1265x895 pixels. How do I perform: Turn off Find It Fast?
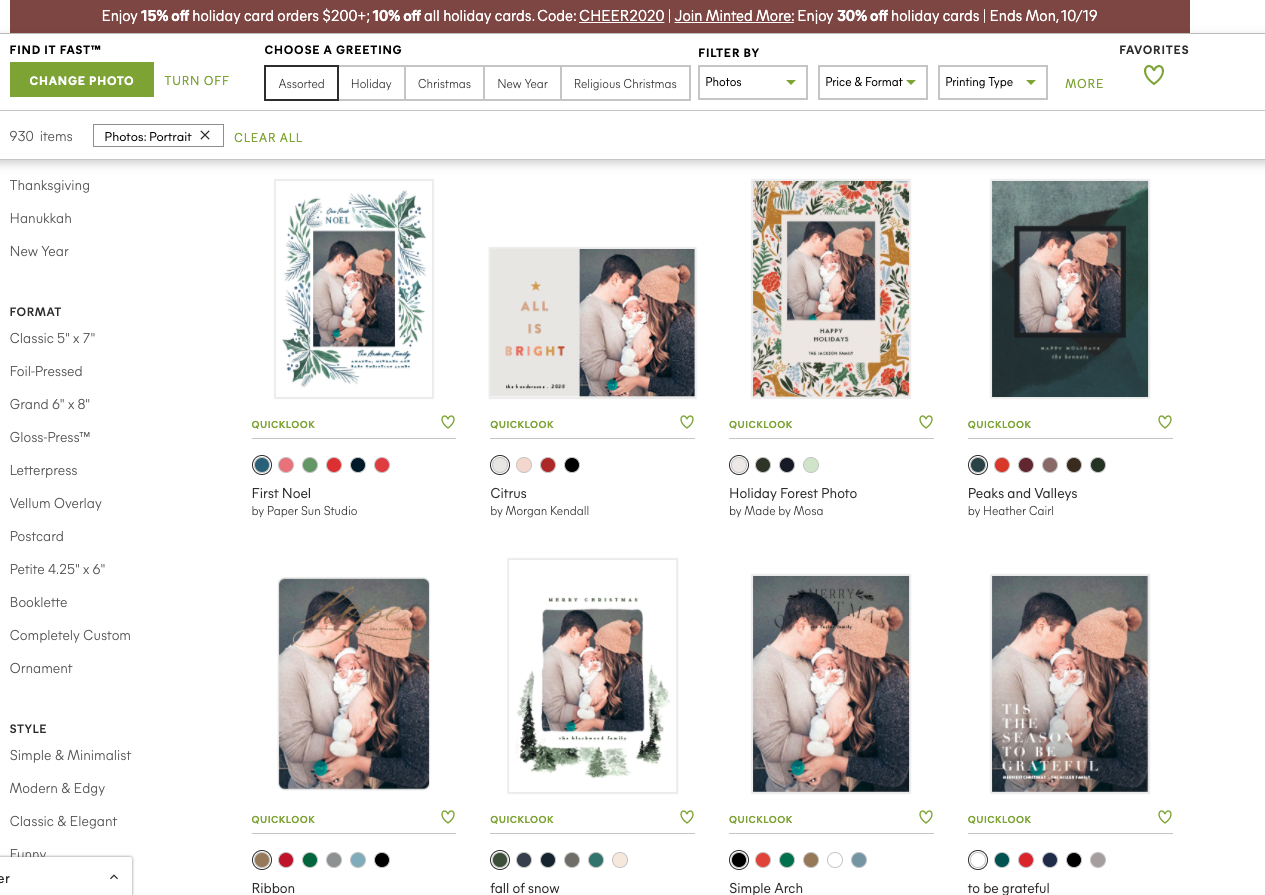[197, 81]
